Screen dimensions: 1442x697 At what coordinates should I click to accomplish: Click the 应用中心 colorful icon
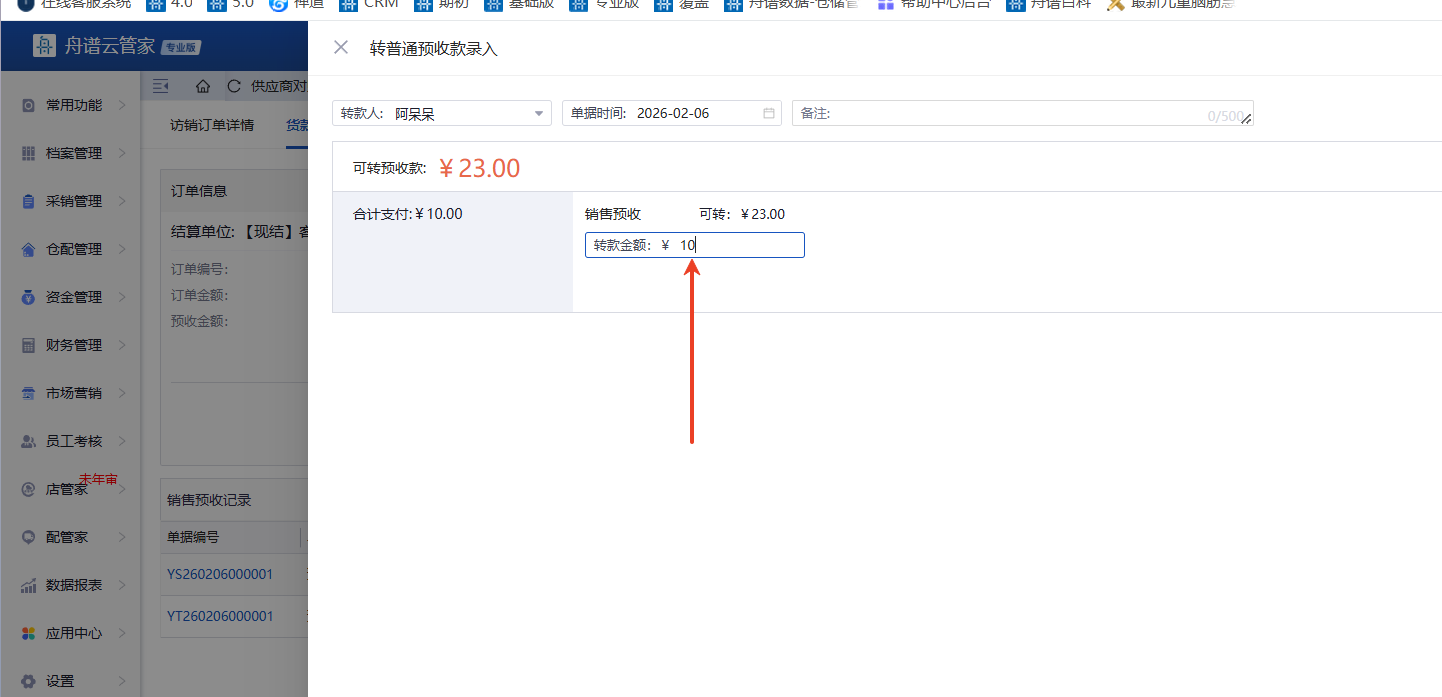point(28,633)
